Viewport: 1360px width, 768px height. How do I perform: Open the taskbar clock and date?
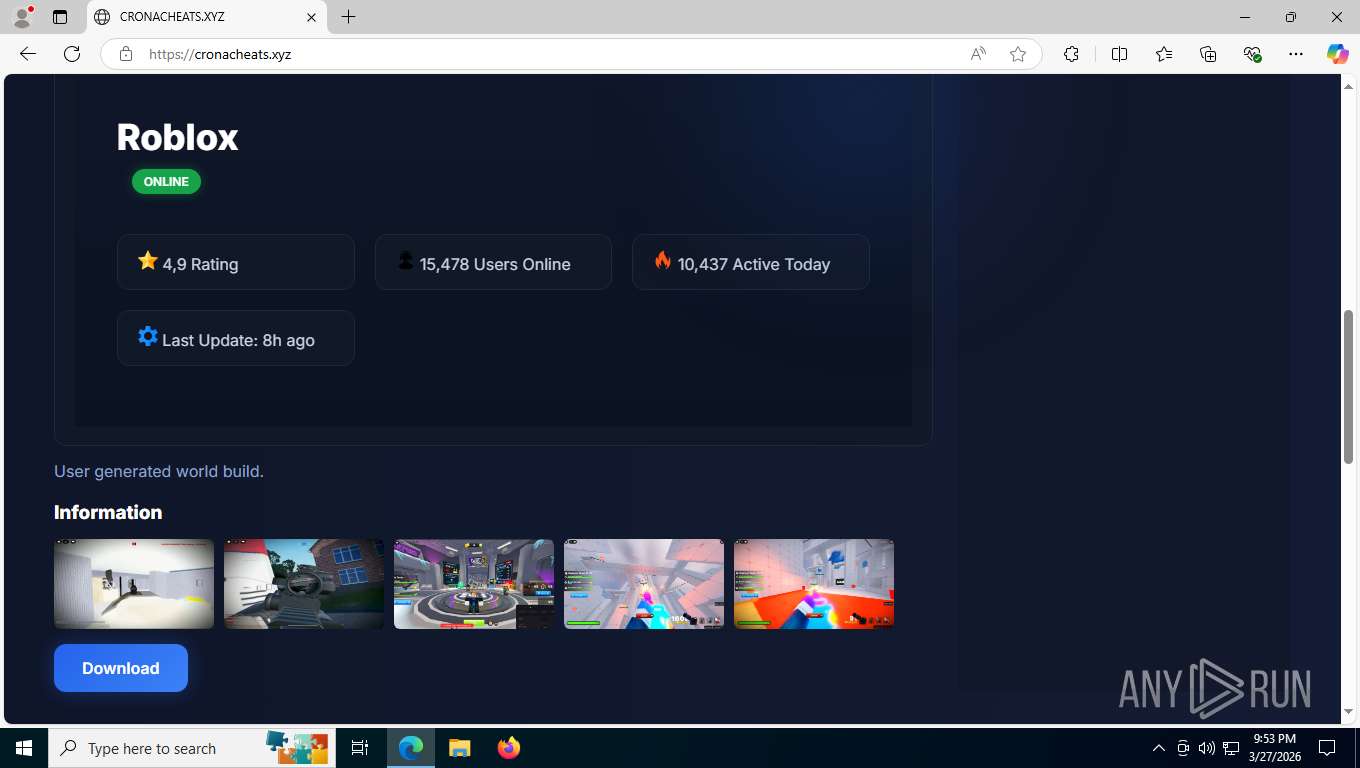[x=1274, y=748]
